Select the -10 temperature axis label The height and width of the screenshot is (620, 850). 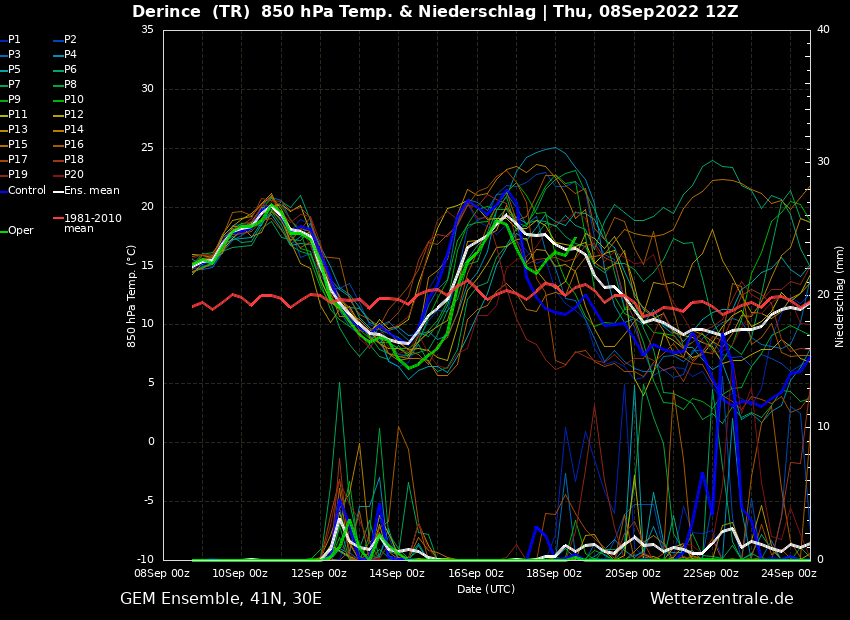[145, 559]
